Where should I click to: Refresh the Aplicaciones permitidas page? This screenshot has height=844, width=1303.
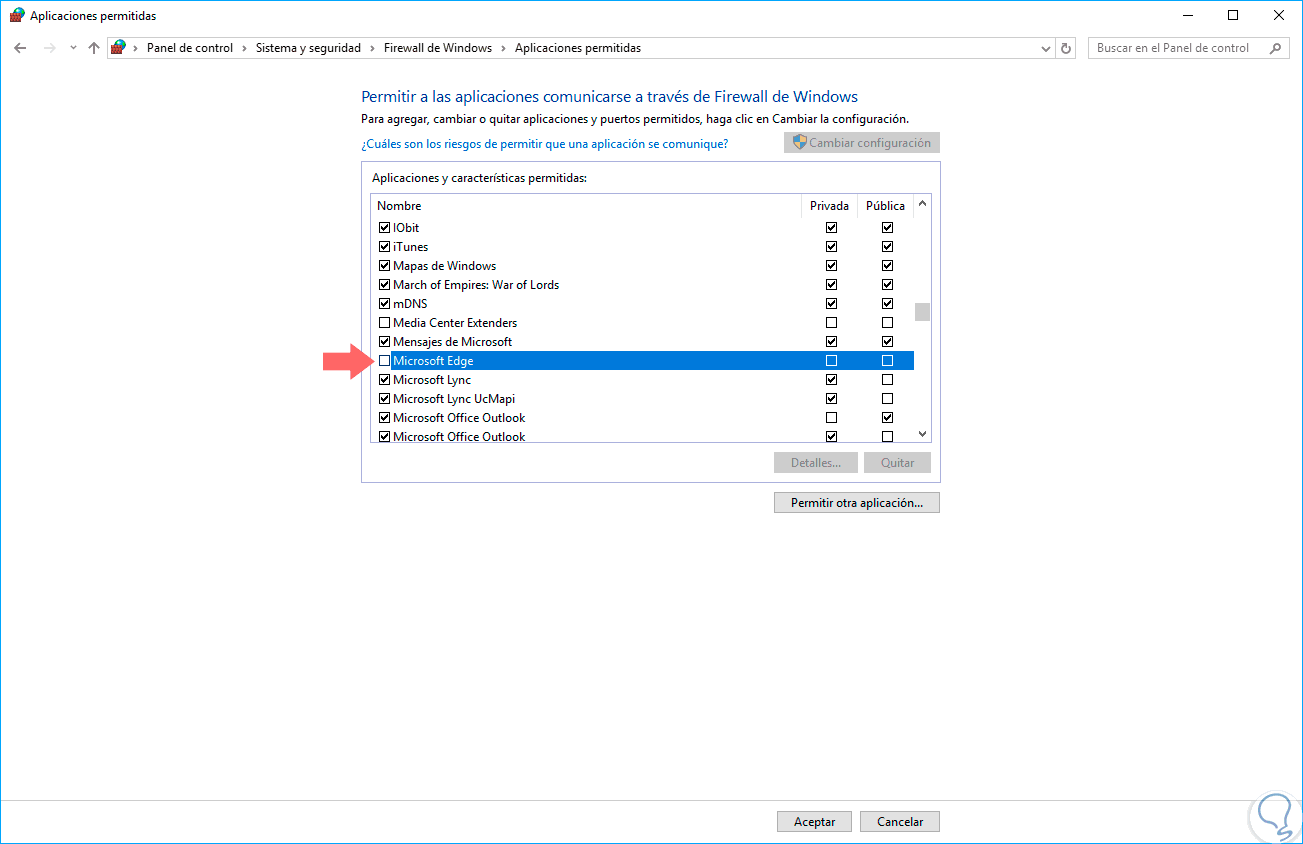(x=1066, y=48)
